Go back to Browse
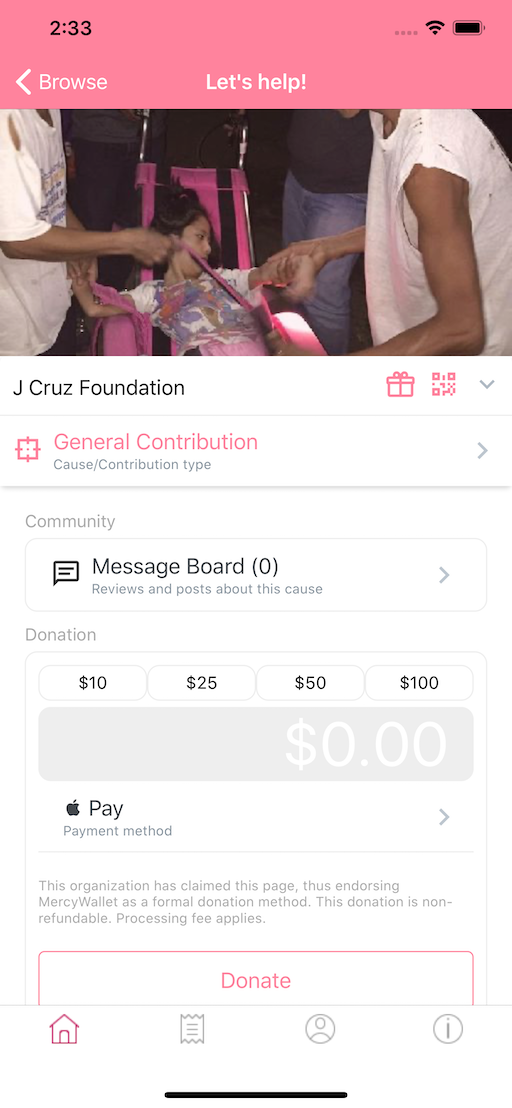This screenshot has width=512, height=1108. [61, 82]
